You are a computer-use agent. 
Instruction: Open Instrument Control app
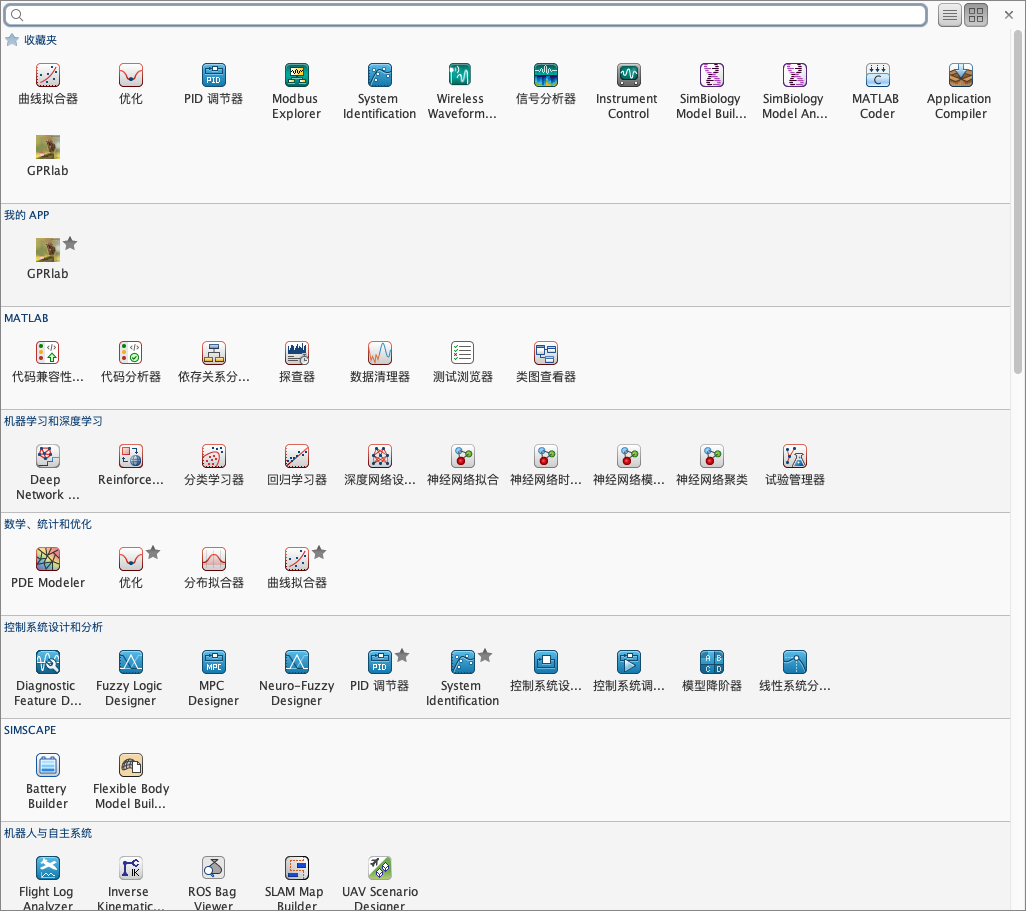click(x=628, y=92)
